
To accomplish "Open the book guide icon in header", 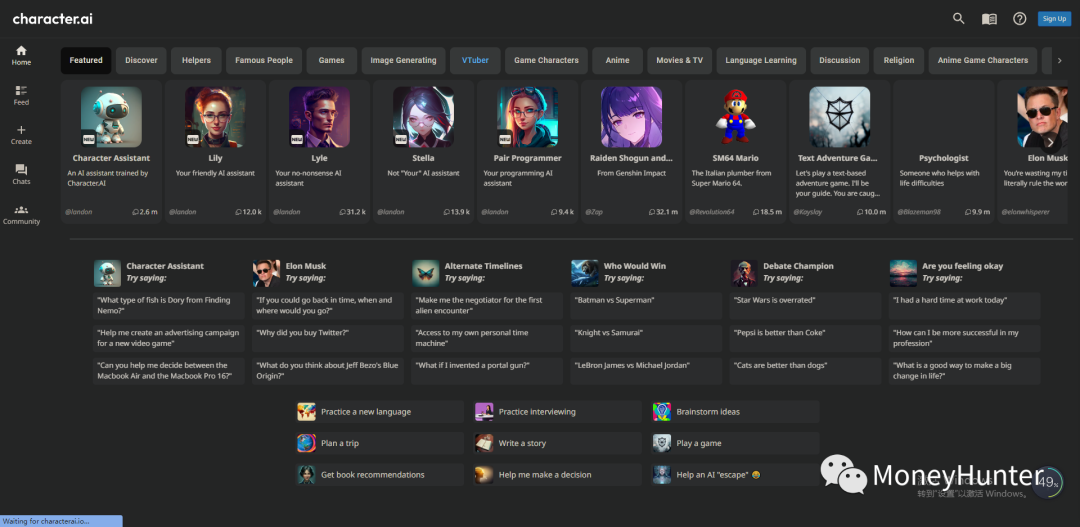I will (x=989, y=18).
